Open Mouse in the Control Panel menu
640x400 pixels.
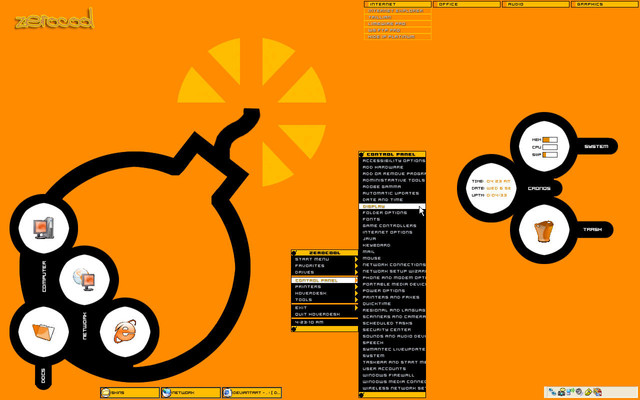(392, 258)
